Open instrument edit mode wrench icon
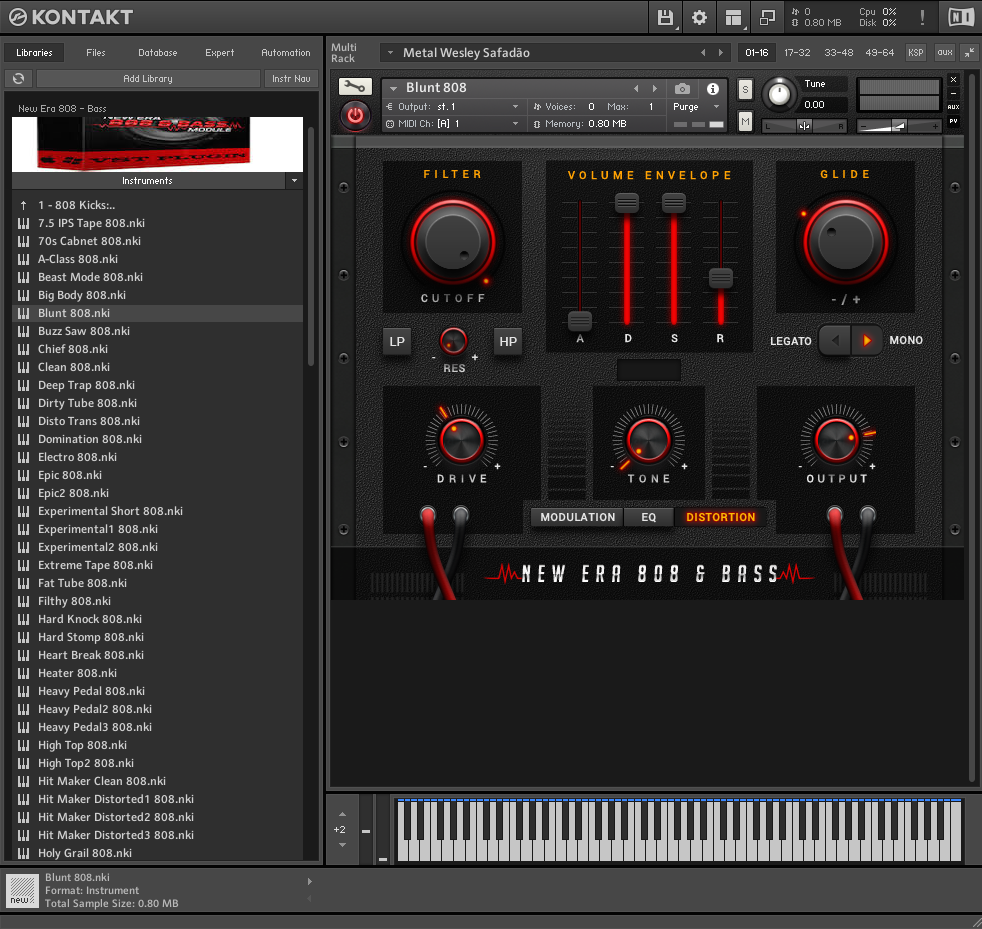This screenshot has width=982, height=929. click(x=355, y=86)
